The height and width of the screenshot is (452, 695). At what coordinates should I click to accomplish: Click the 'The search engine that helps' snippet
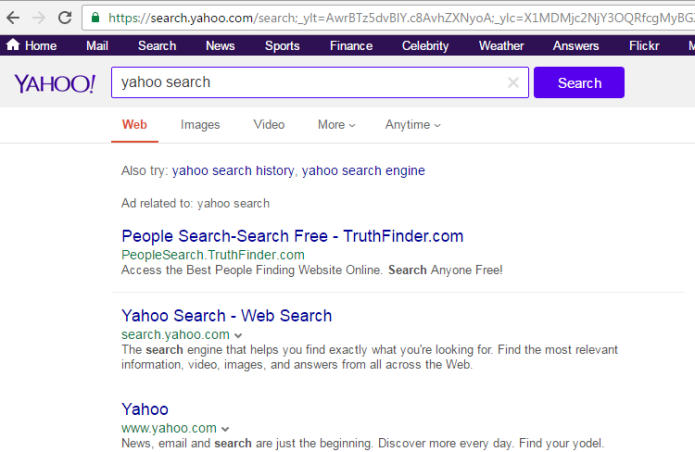pos(369,357)
